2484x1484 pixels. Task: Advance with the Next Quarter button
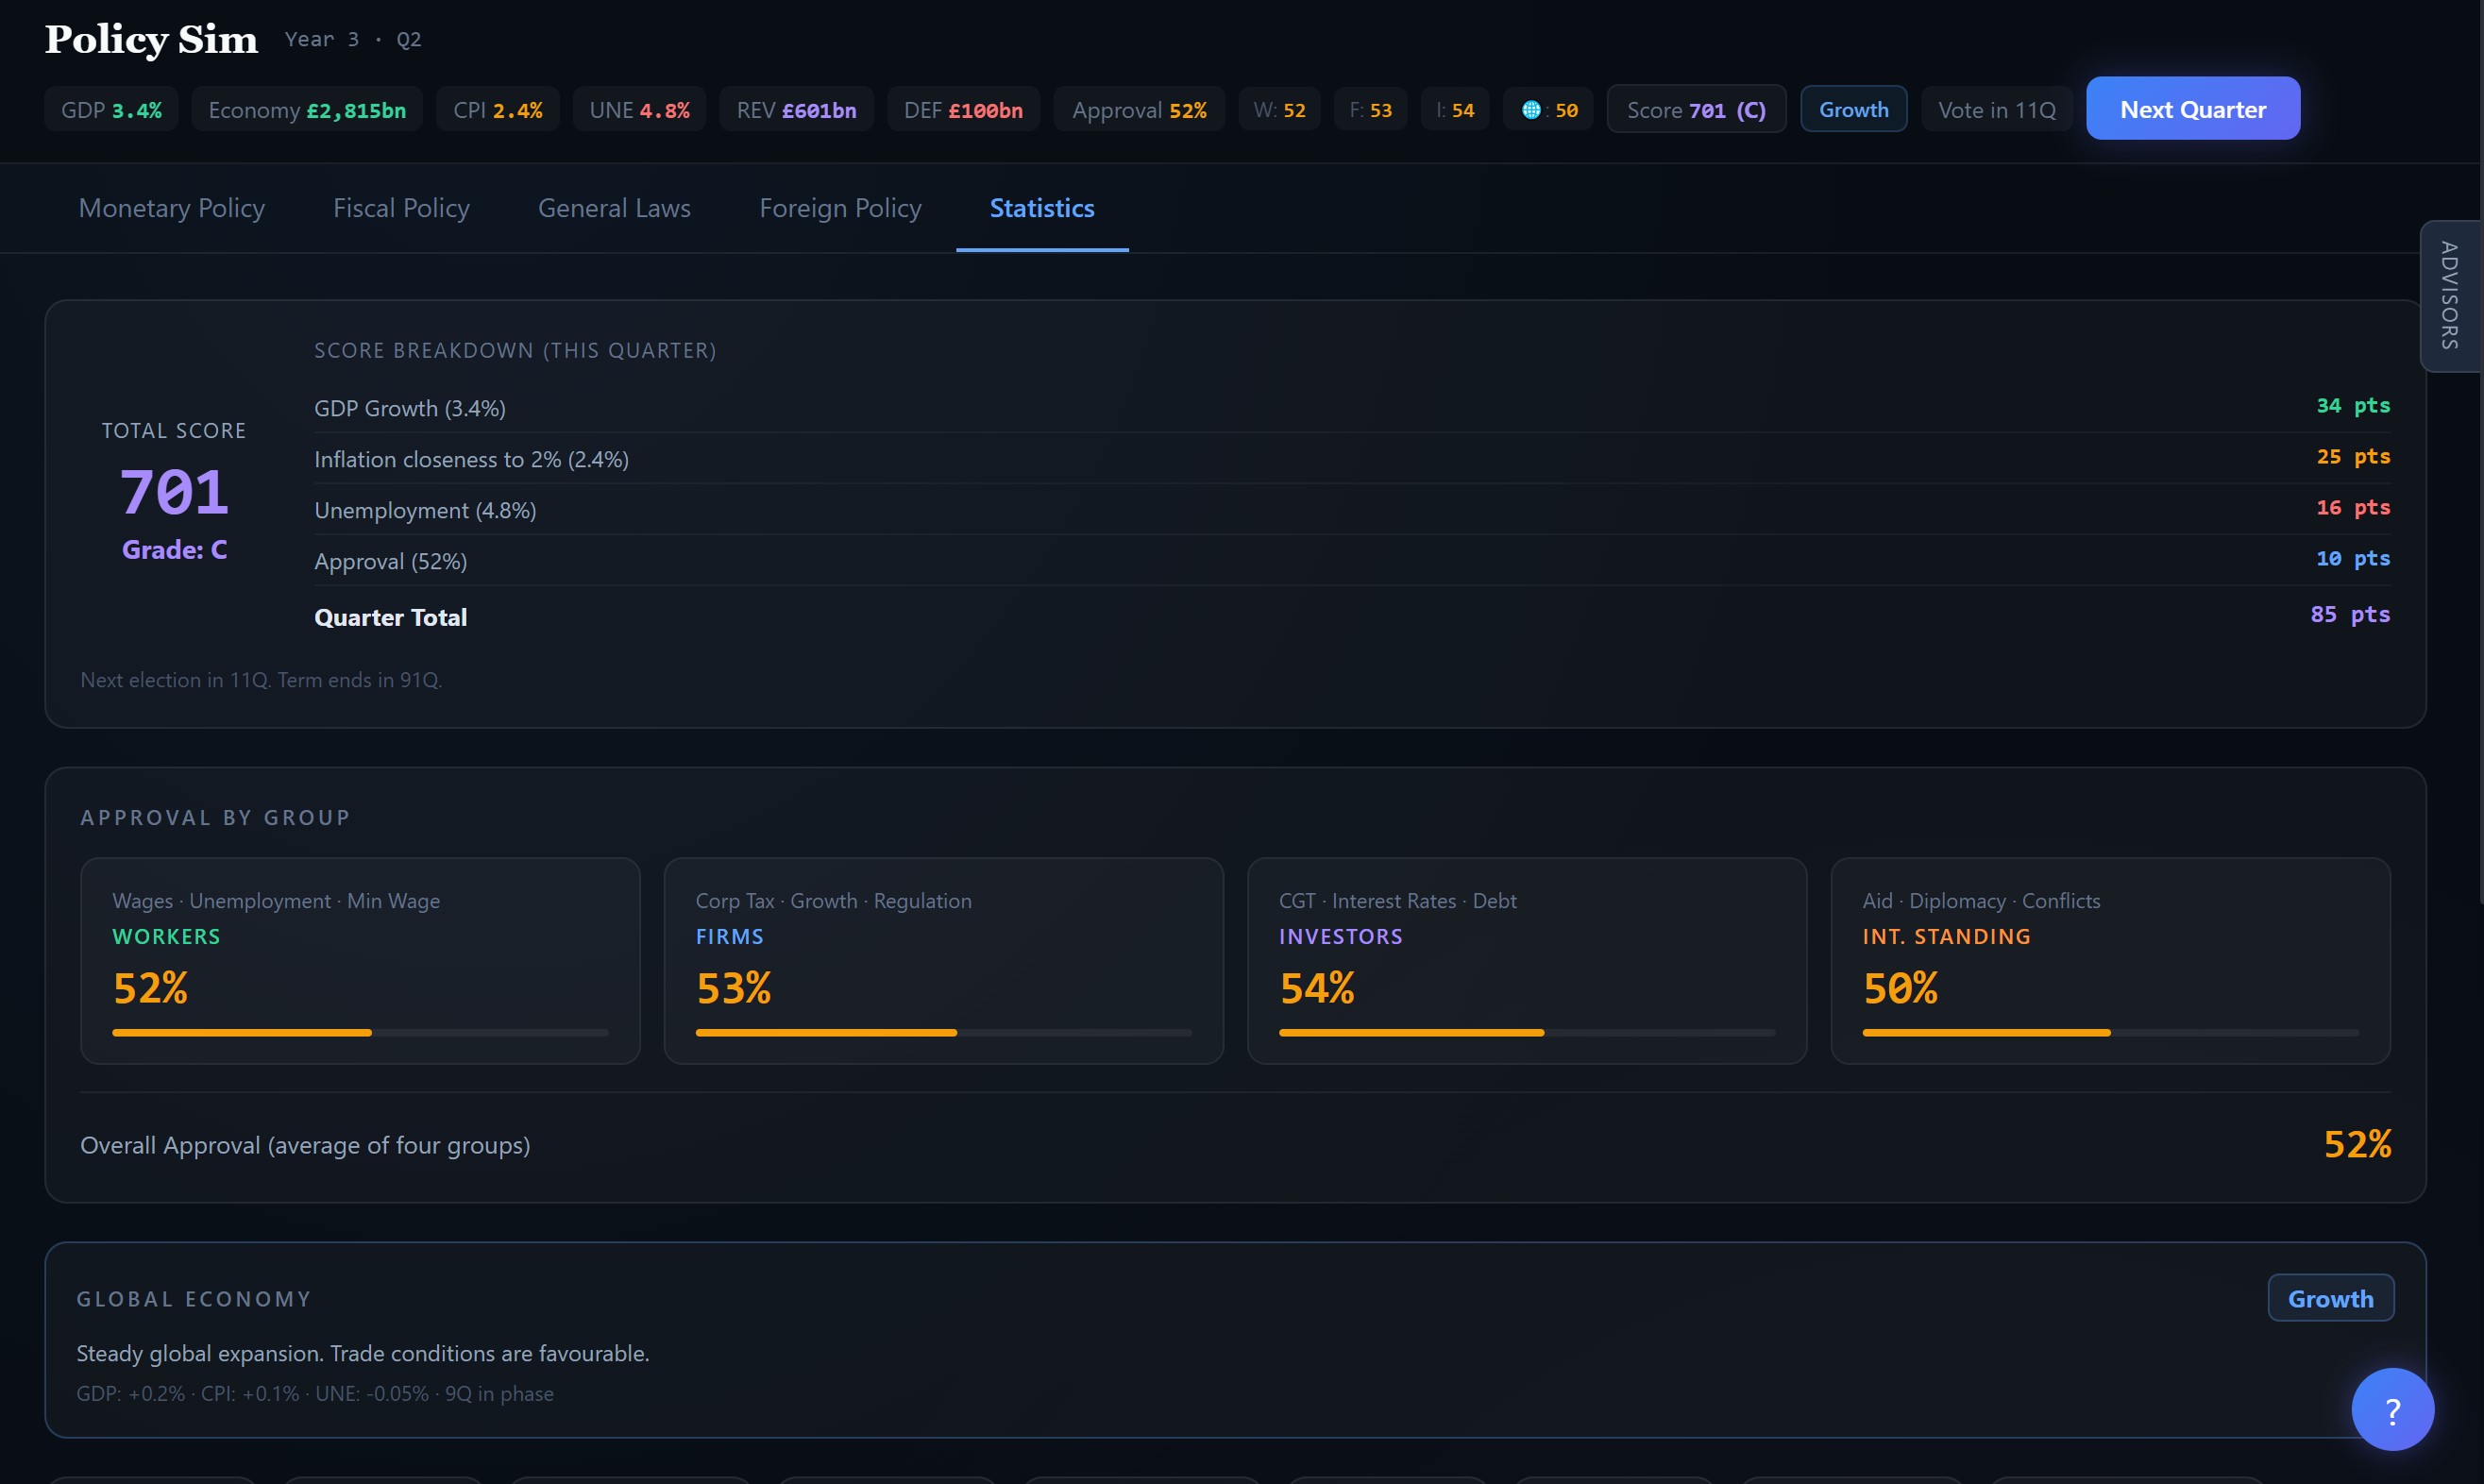coord(2192,109)
